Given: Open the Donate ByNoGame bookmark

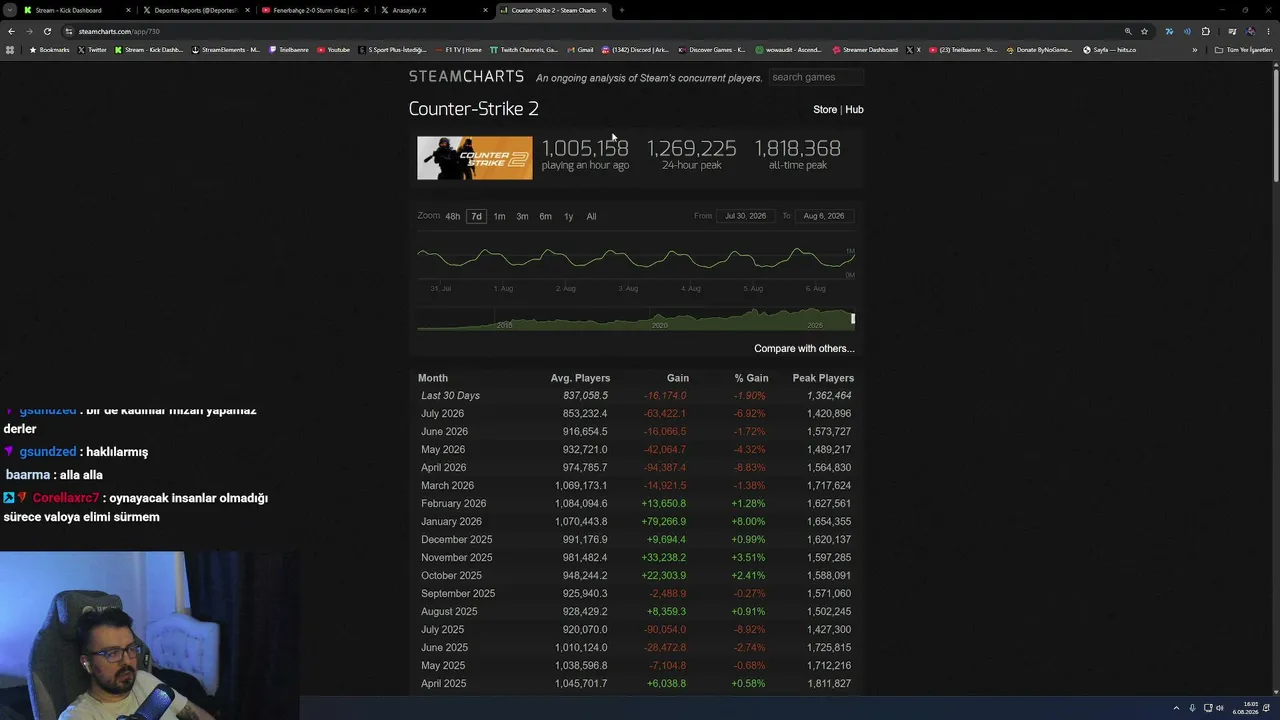Looking at the screenshot, I should coord(1040,49).
